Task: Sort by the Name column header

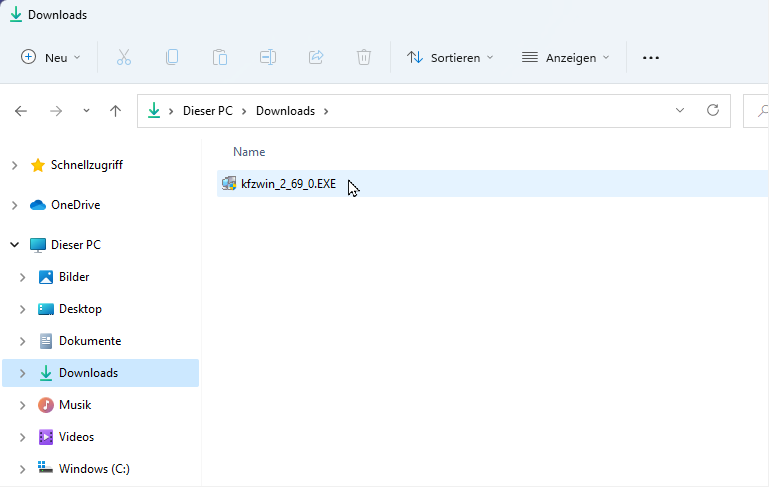Action: [x=249, y=152]
